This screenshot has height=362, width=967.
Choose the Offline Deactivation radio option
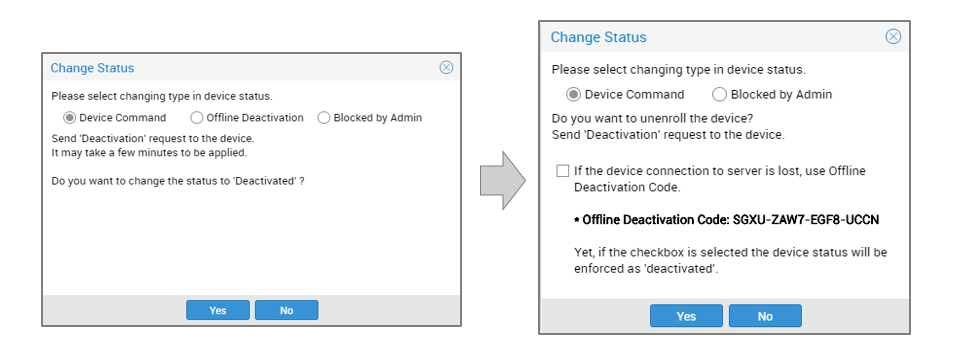(x=247, y=118)
